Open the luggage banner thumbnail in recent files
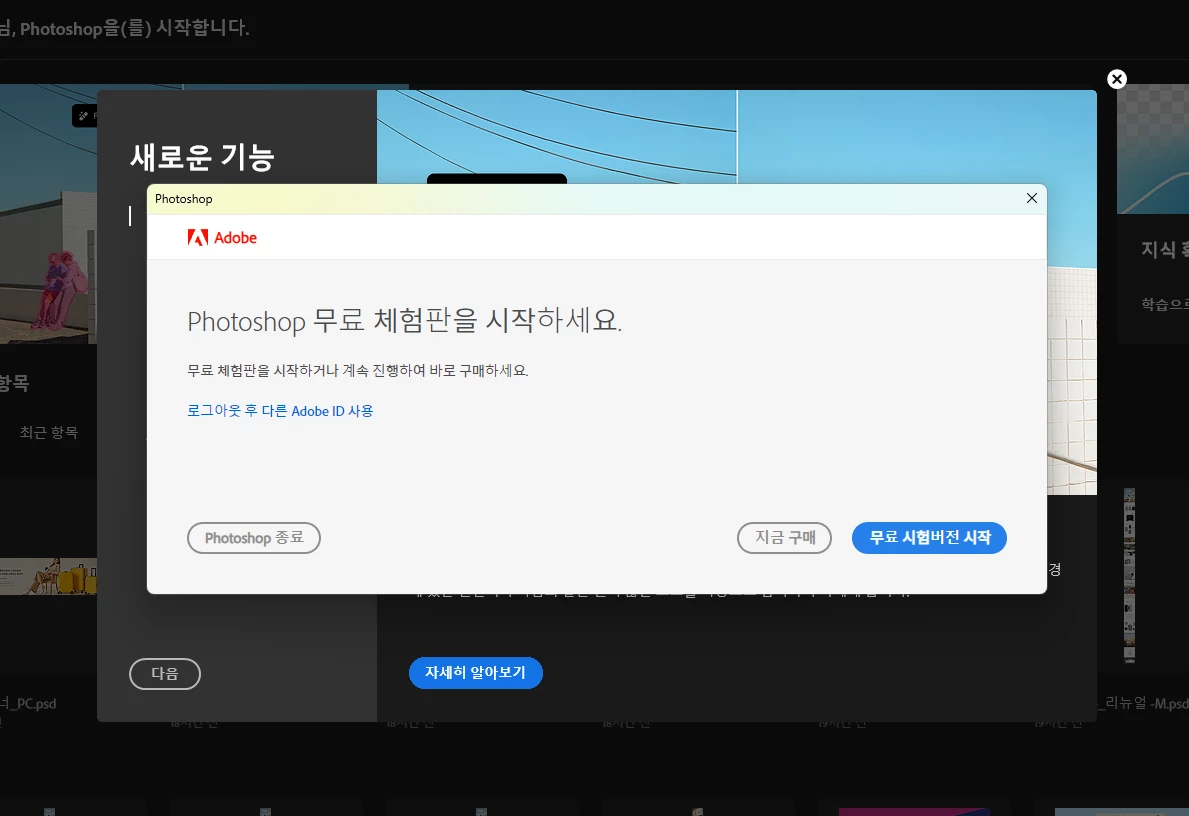Viewport: 1189px width, 816px height. (x=49, y=576)
